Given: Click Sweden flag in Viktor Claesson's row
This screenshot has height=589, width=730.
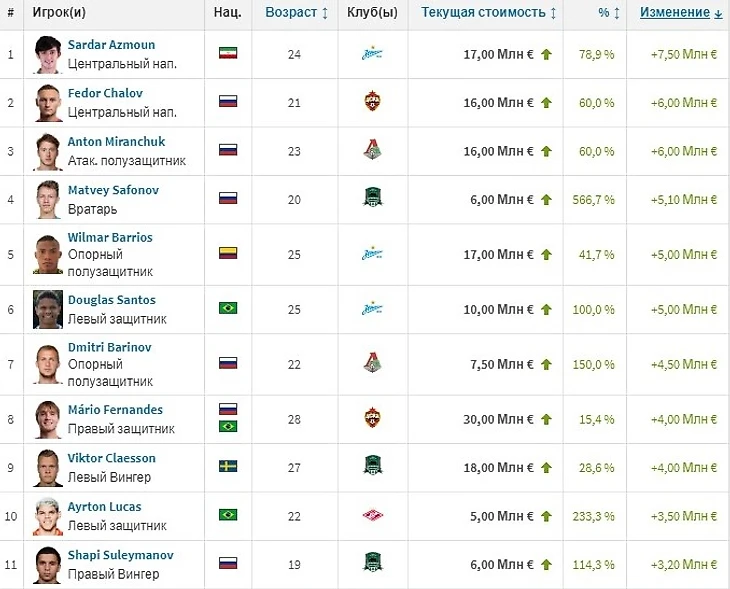Looking at the screenshot, I should [x=227, y=467].
